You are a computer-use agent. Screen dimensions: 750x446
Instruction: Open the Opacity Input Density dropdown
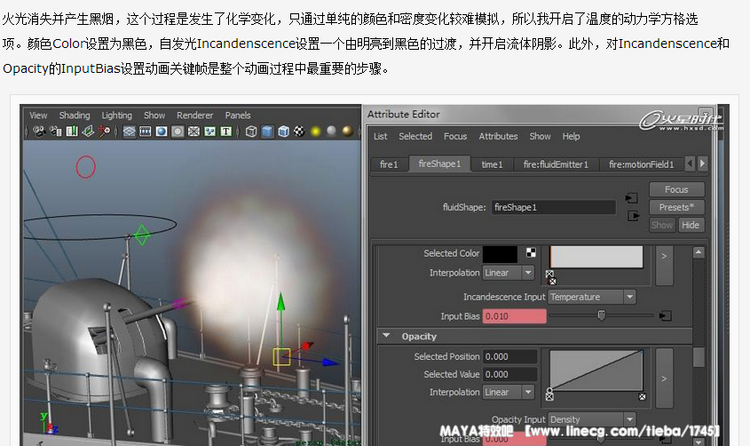point(592,420)
